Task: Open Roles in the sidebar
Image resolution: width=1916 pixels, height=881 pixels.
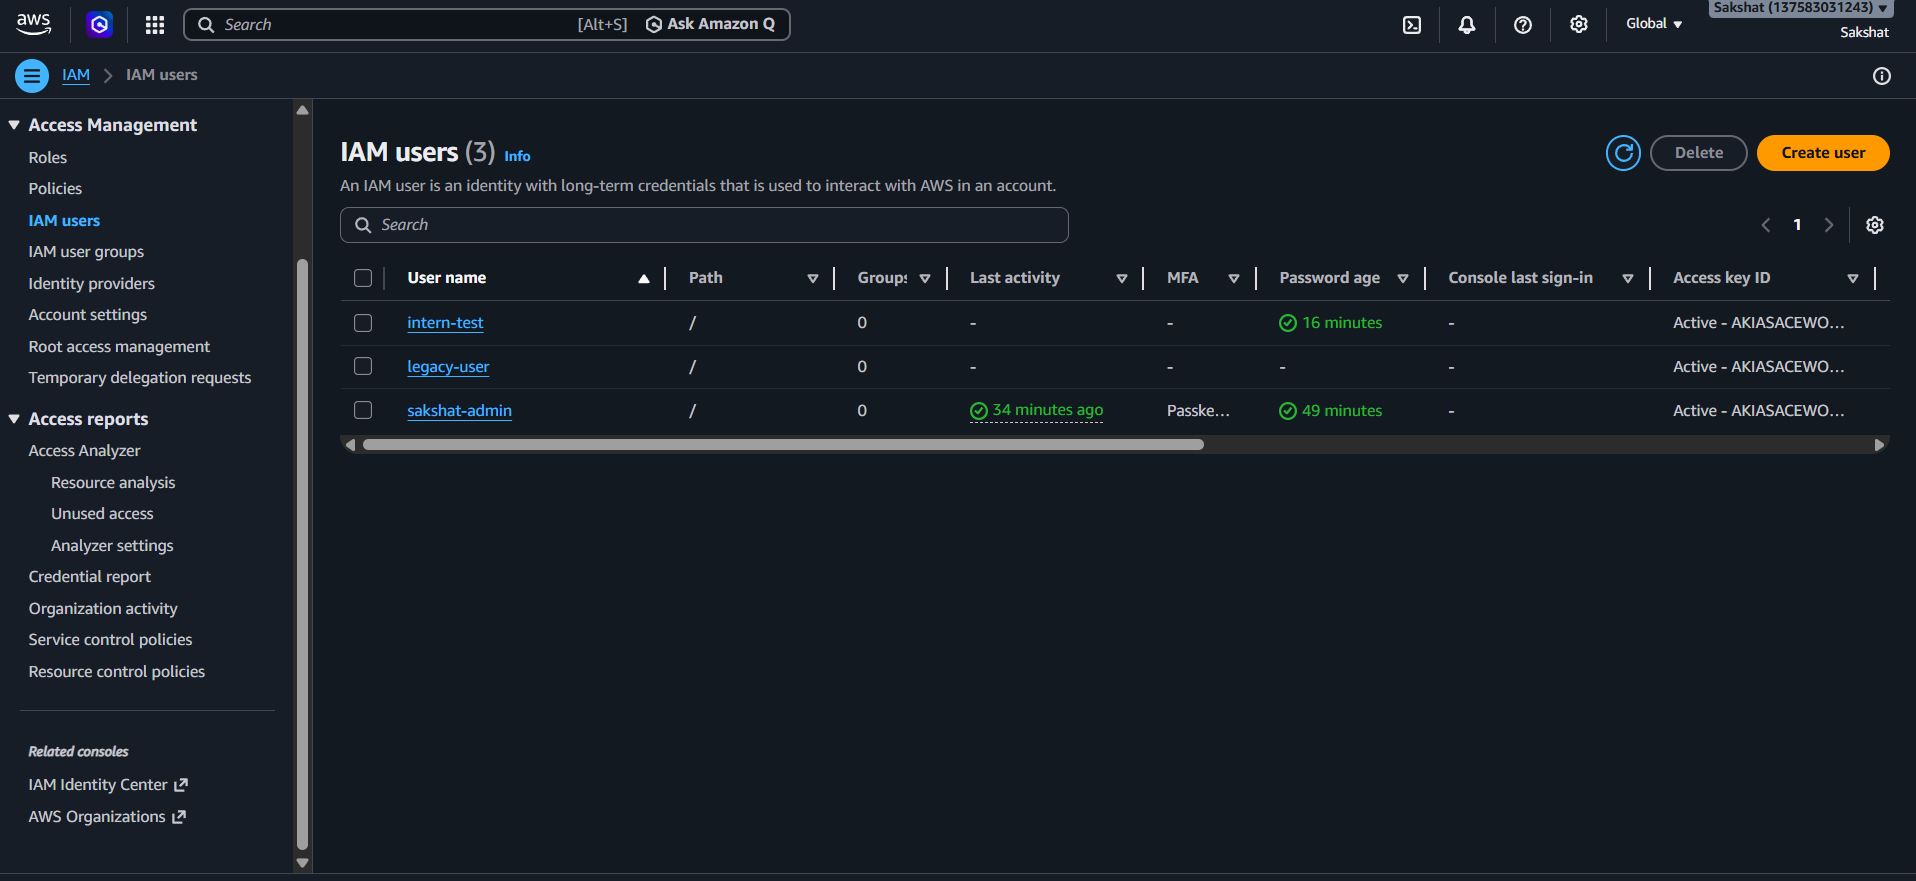Action: [48, 157]
